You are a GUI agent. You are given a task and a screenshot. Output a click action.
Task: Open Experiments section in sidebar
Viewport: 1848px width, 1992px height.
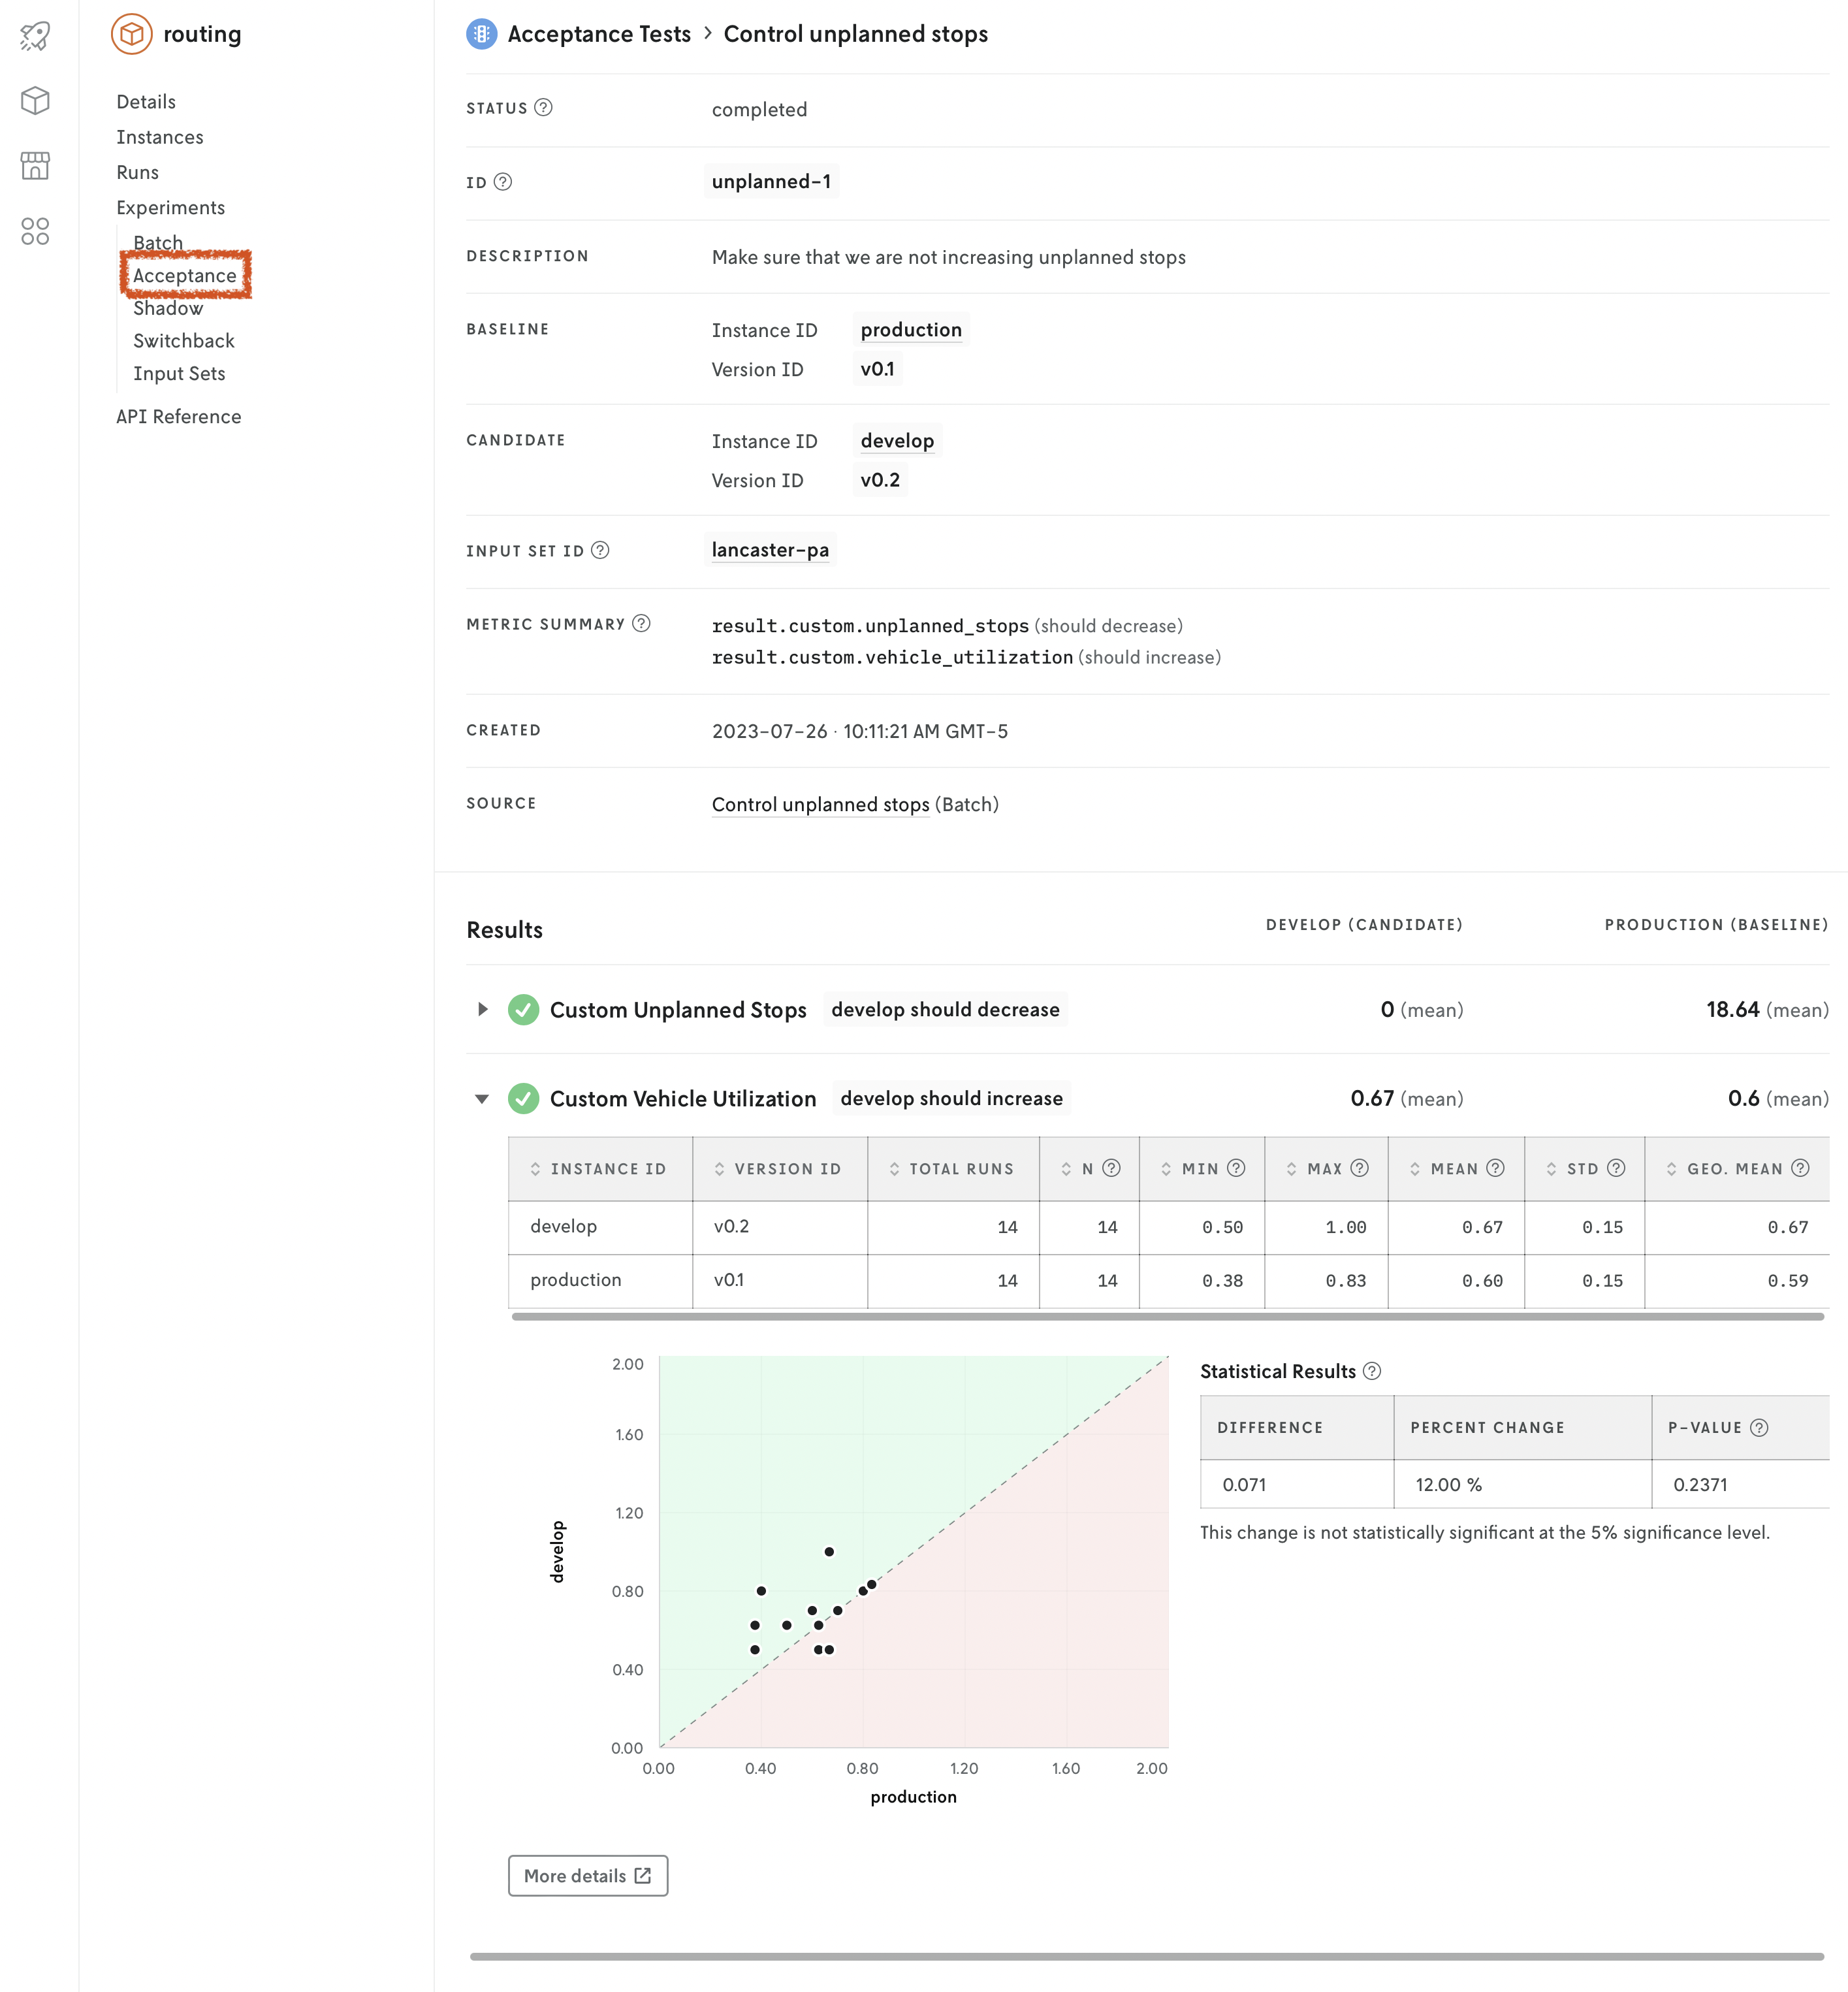tap(171, 207)
